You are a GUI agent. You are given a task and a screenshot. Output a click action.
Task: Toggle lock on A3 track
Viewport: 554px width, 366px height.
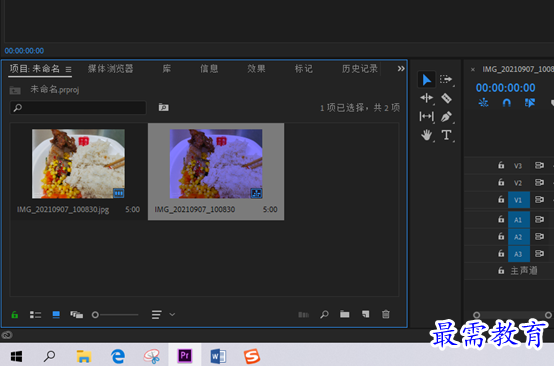(501, 254)
